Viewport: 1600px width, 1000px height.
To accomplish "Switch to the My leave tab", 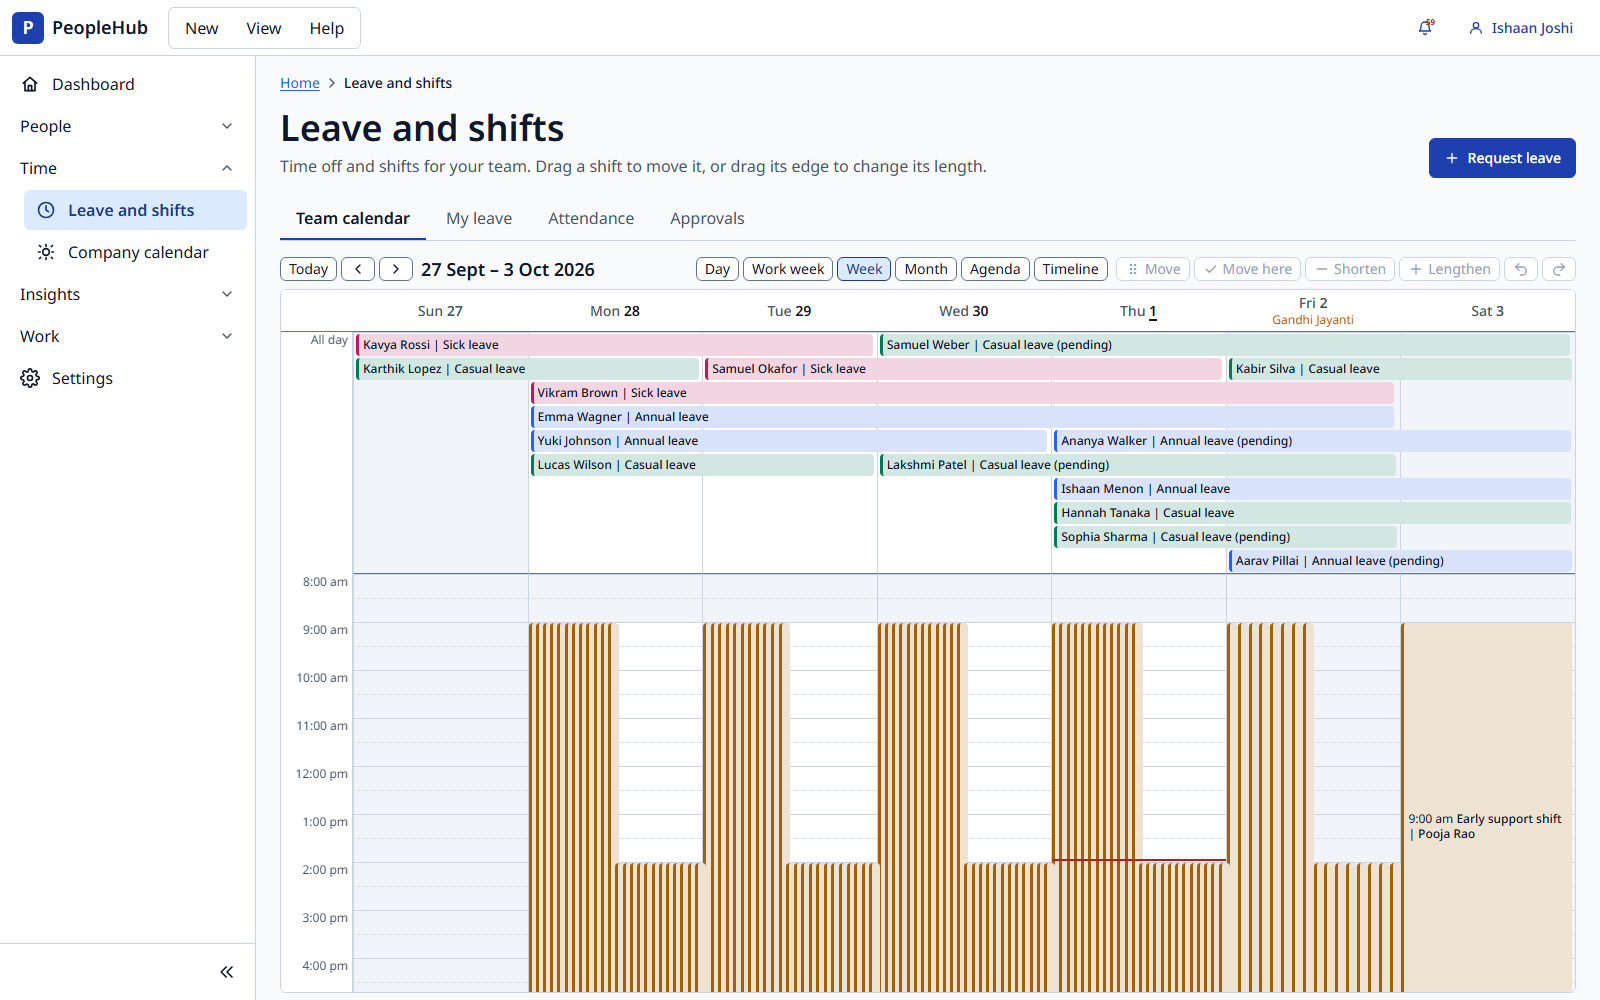I will pos(479,218).
